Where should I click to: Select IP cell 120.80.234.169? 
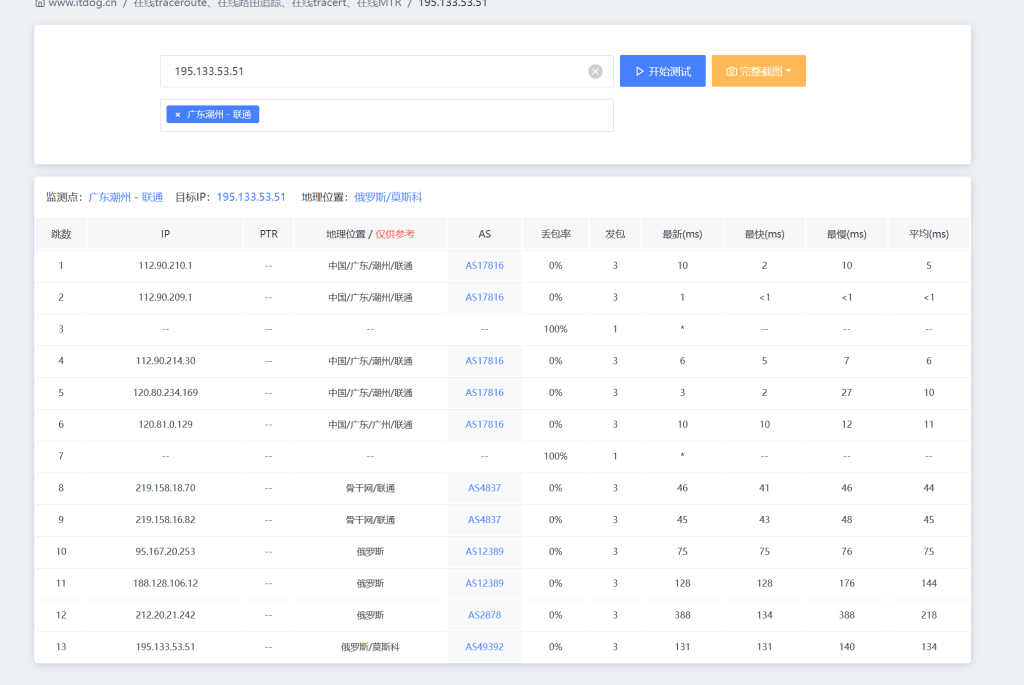pos(165,392)
